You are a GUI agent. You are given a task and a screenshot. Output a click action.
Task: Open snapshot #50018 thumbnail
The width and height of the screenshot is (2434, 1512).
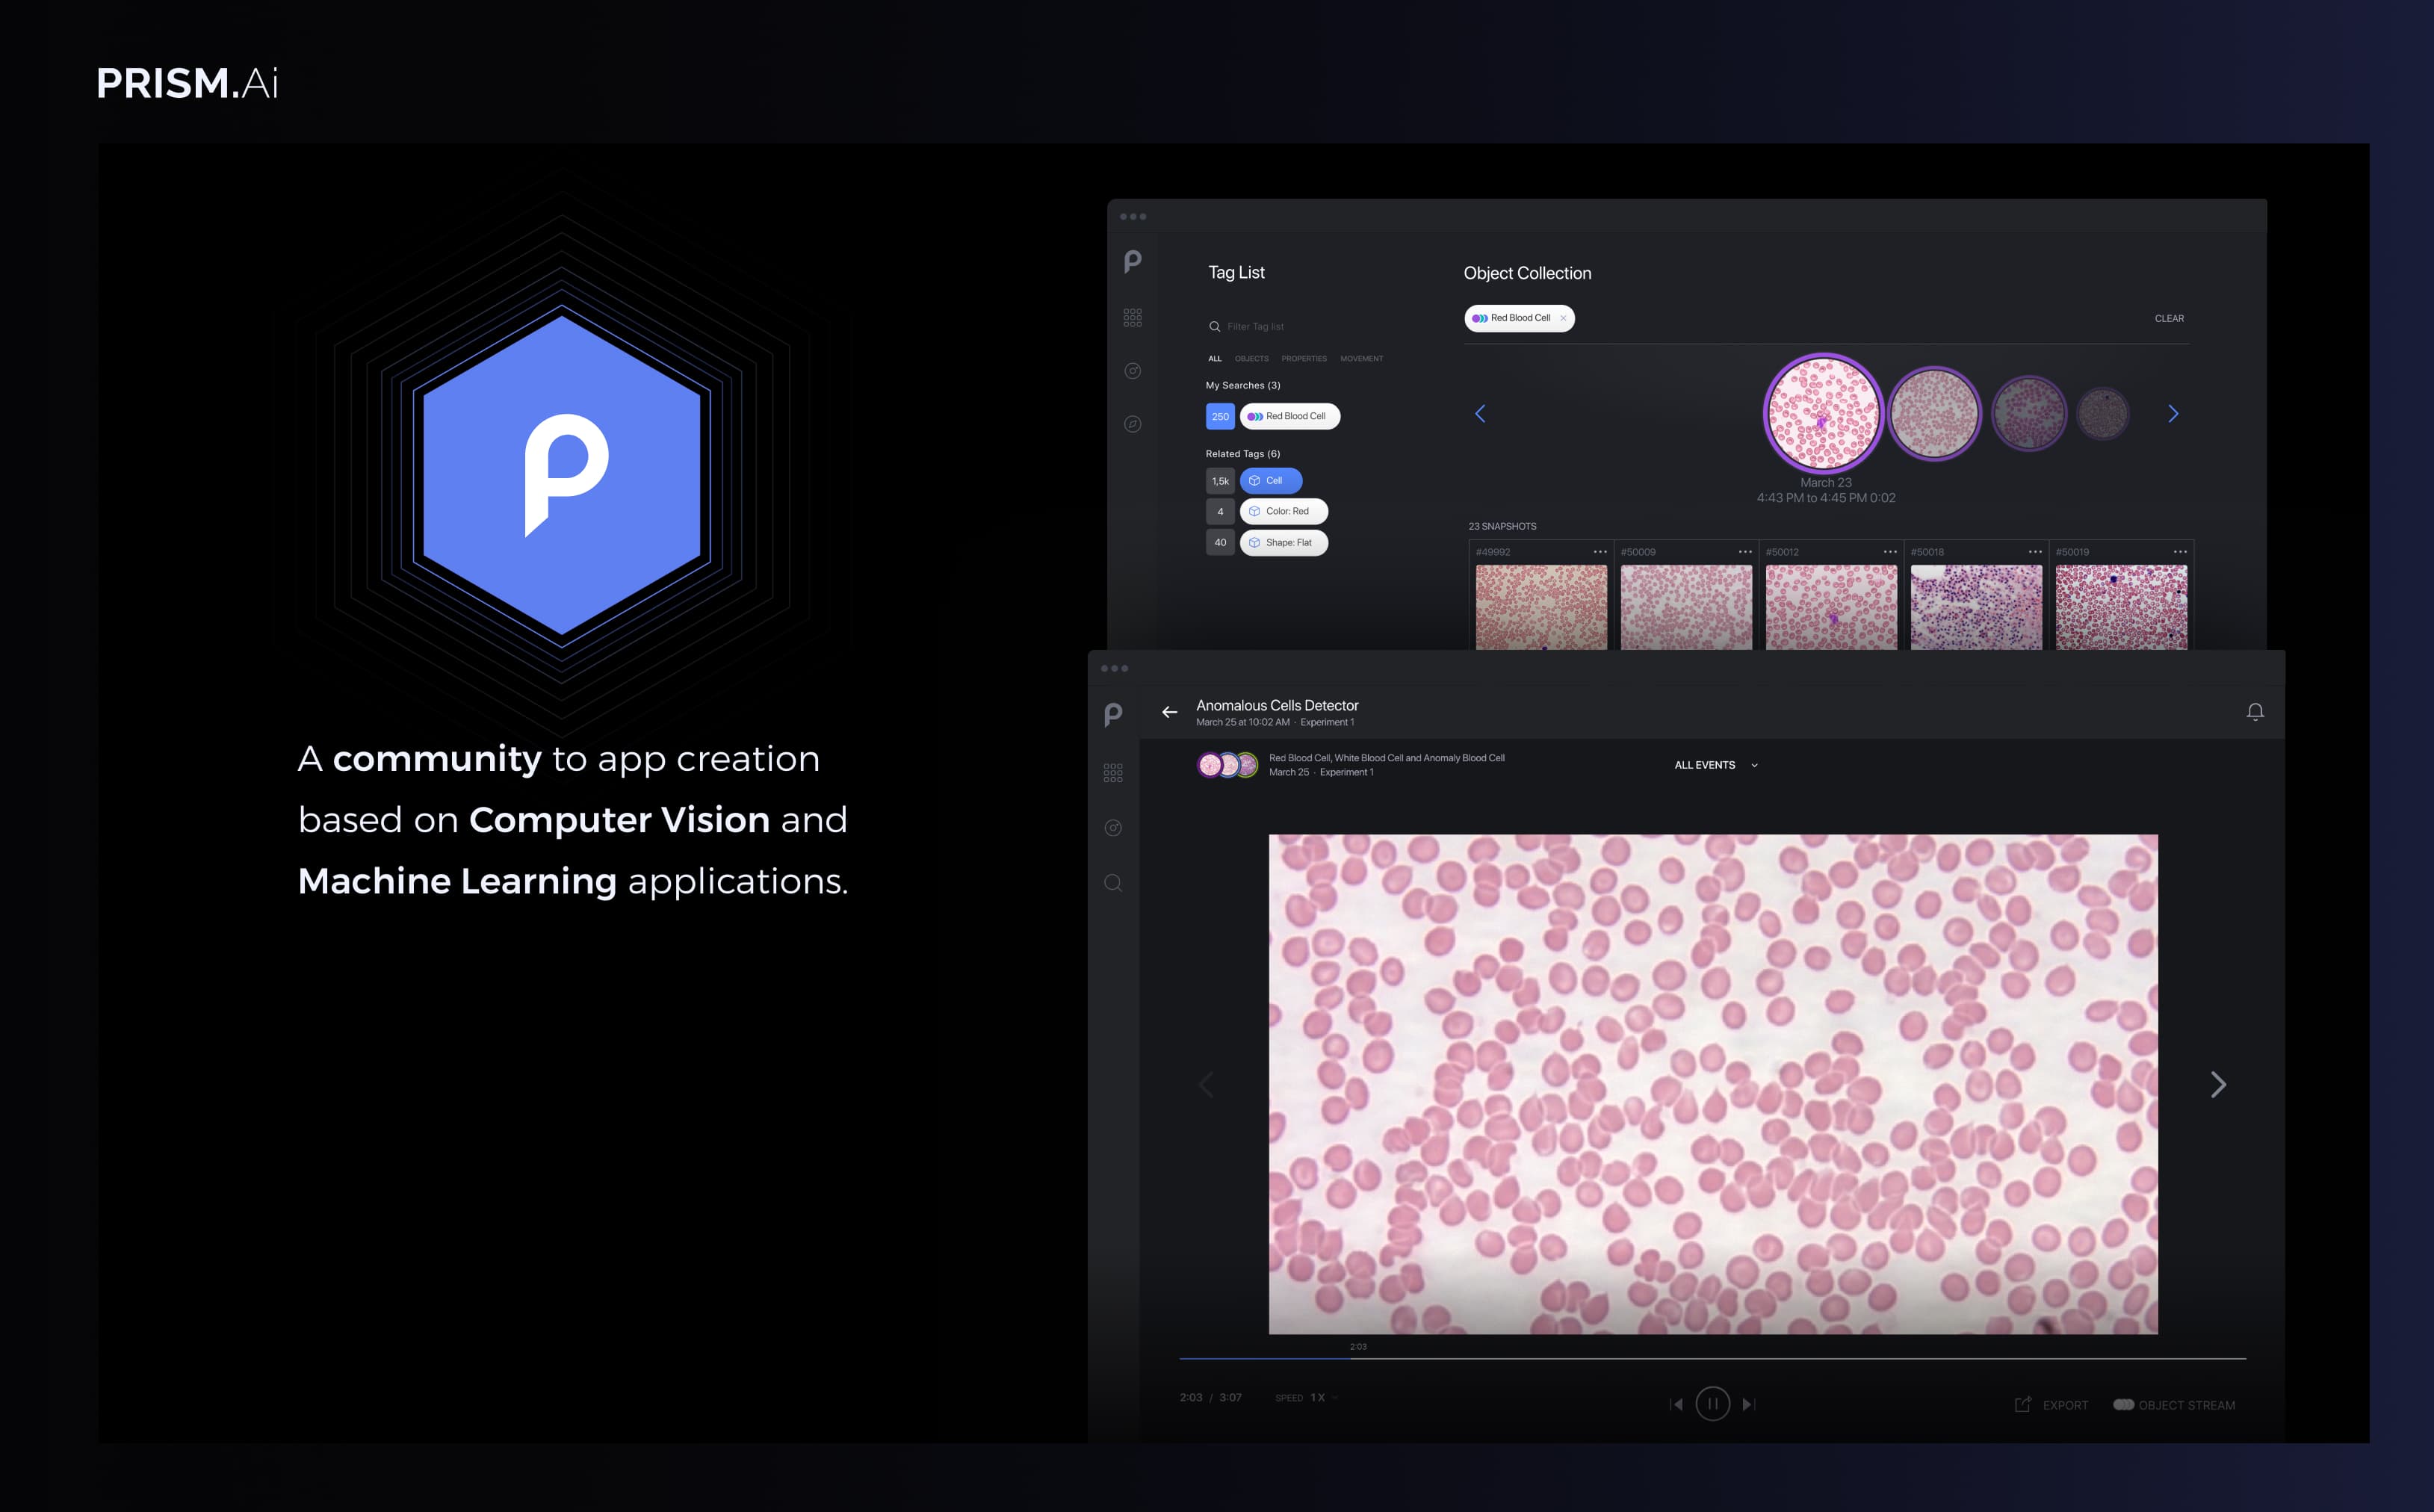(1976, 607)
